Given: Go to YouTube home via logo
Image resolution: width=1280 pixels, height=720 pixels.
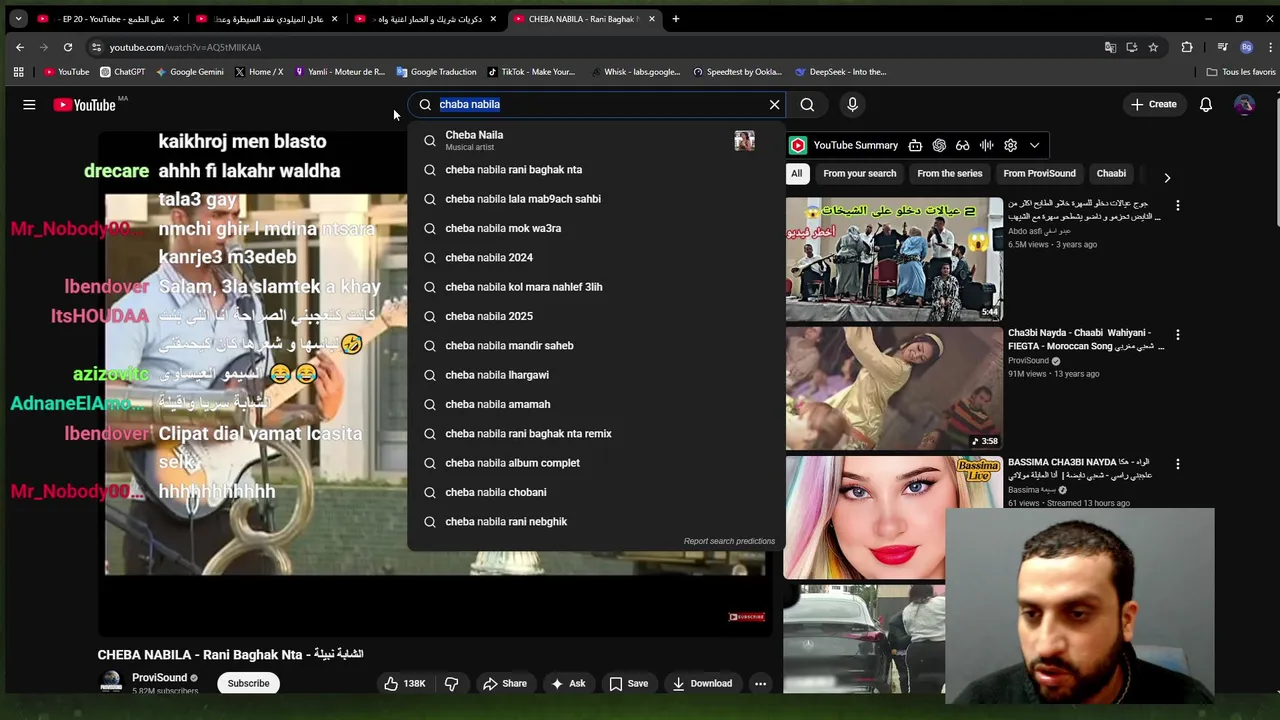Looking at the screenshot, I should 85,104.
